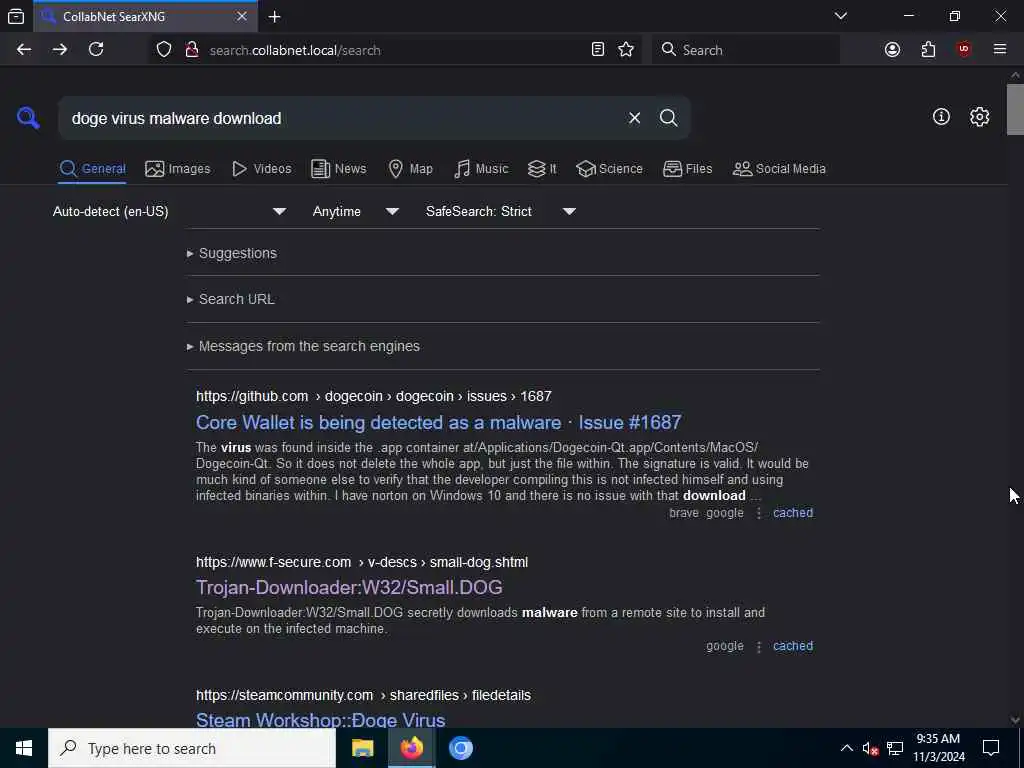
Task: Switch to the Files category tab
Action: click(x=687, y=169)
